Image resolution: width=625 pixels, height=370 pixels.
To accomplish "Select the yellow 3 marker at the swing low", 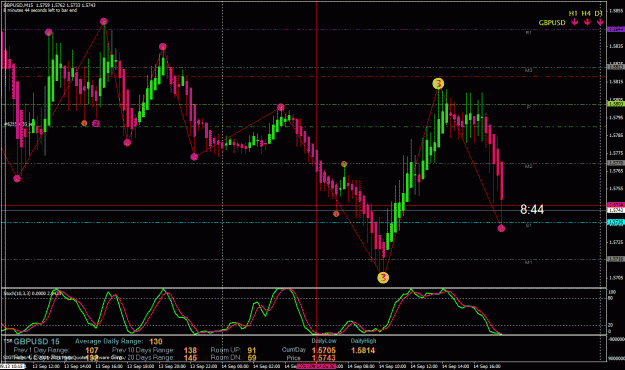I will (x=383, y=277).
